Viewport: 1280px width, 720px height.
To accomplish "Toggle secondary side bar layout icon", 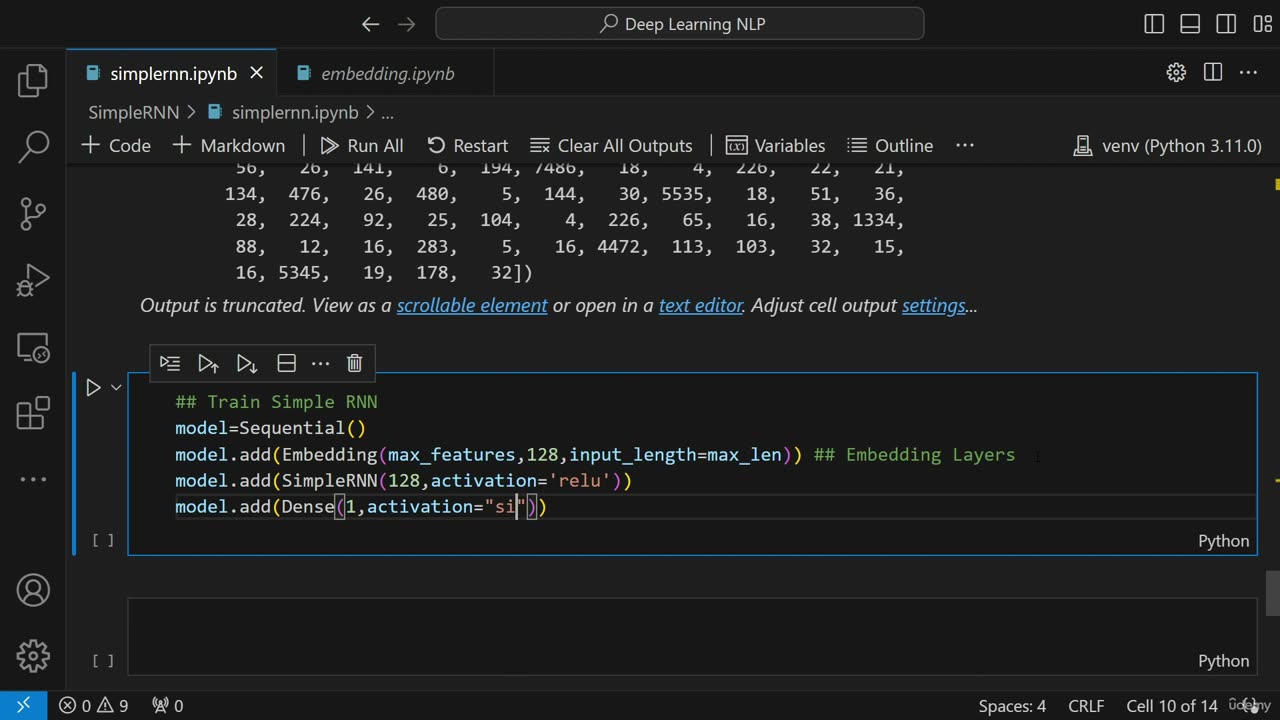I will pos(1226,24).
